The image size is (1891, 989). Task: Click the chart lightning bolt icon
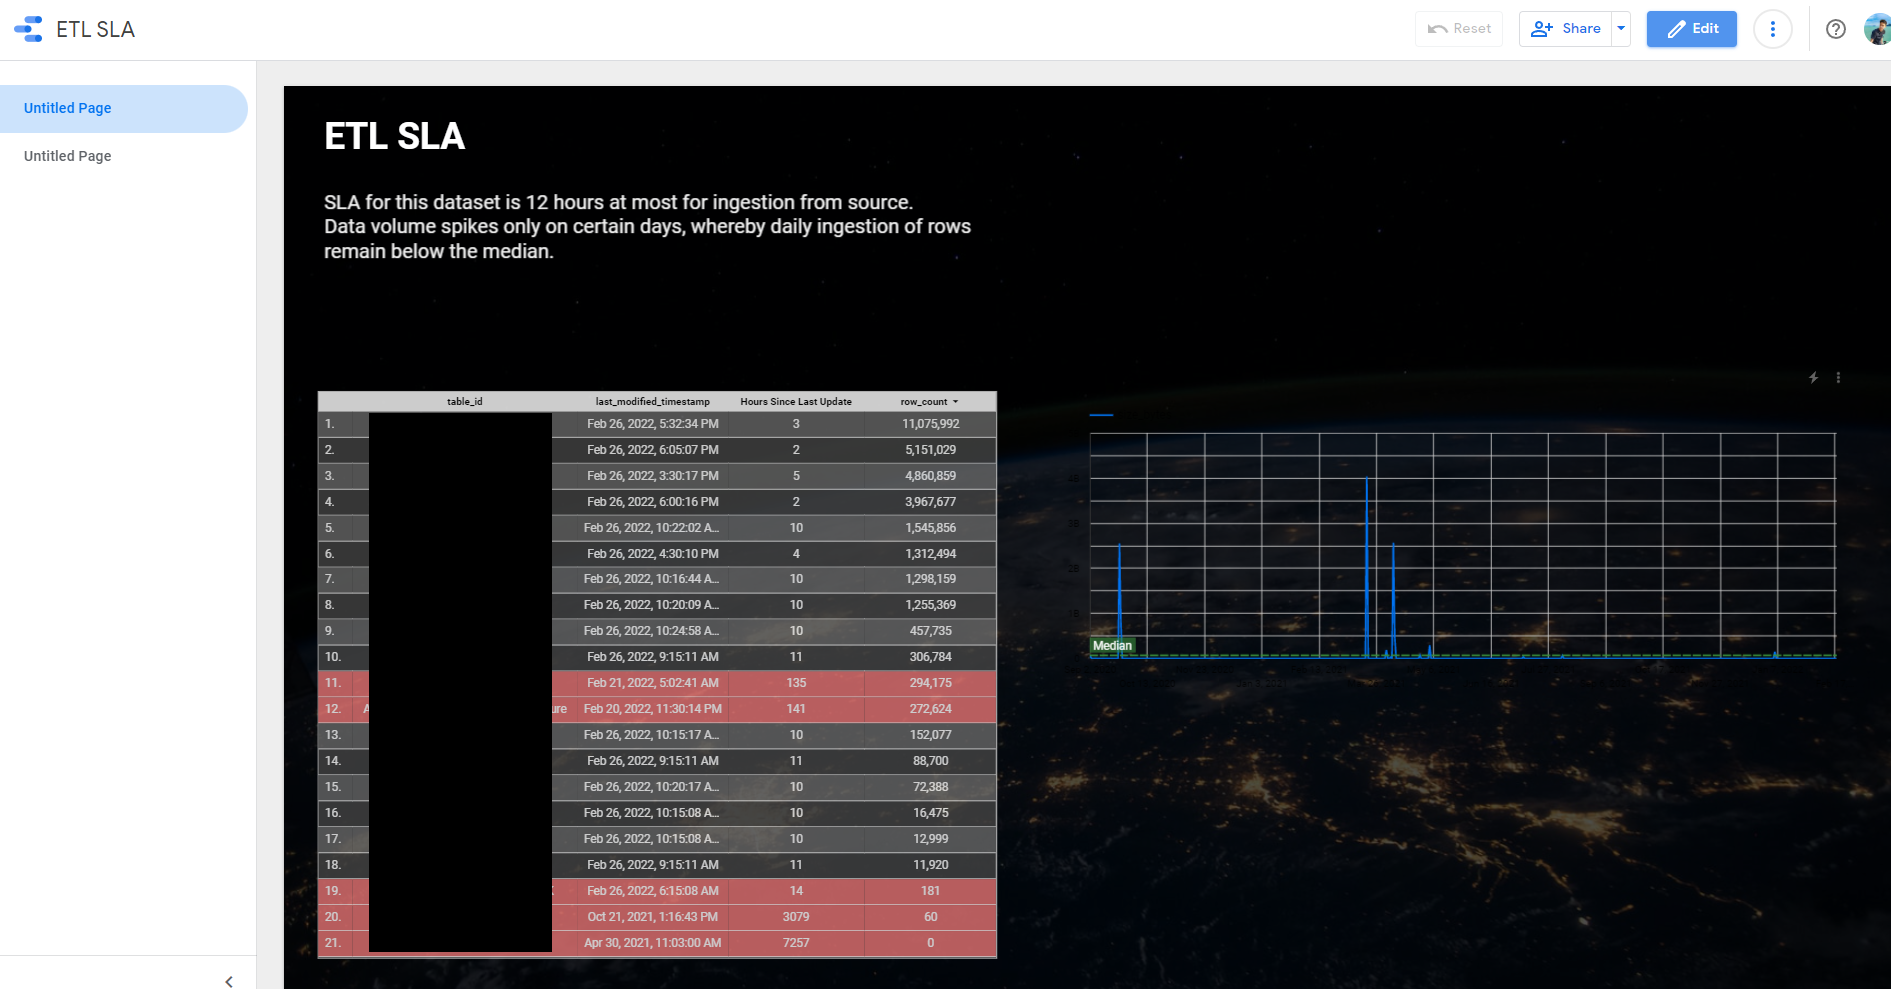[x=1813, y=378]
